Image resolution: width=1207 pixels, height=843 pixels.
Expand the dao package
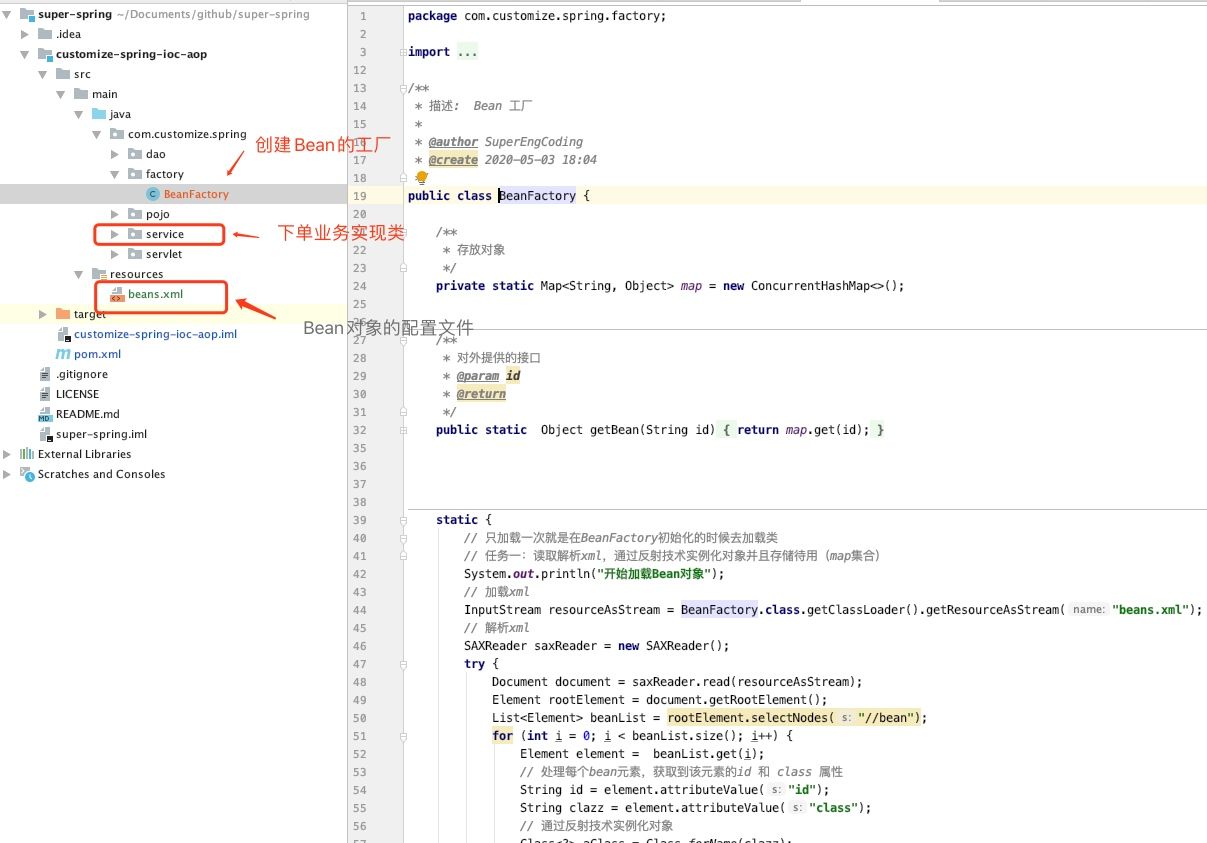click(x=115, y=154)
